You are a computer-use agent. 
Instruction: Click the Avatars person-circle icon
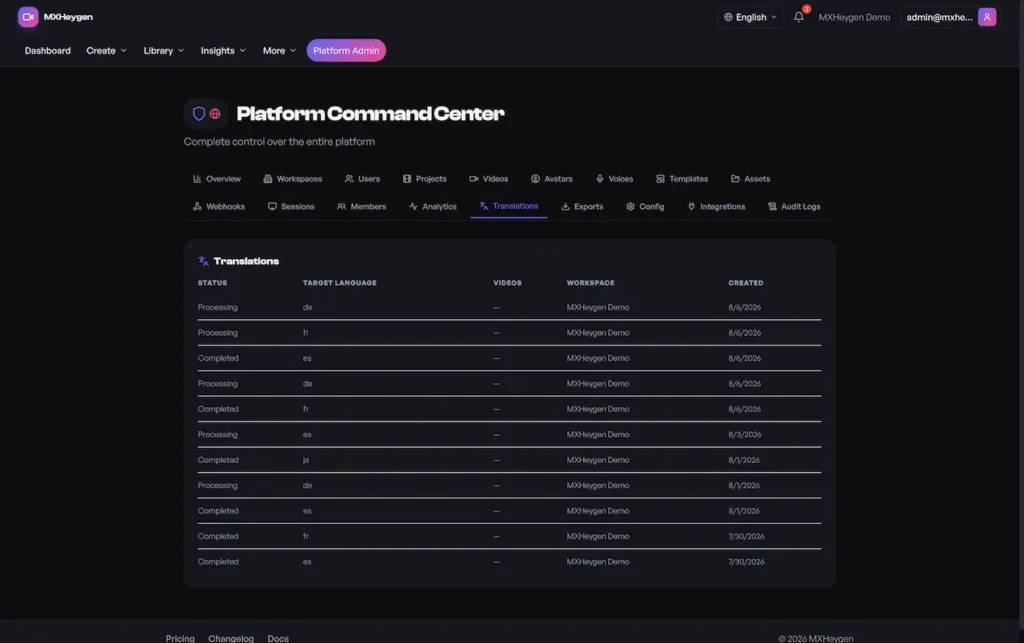536,179
